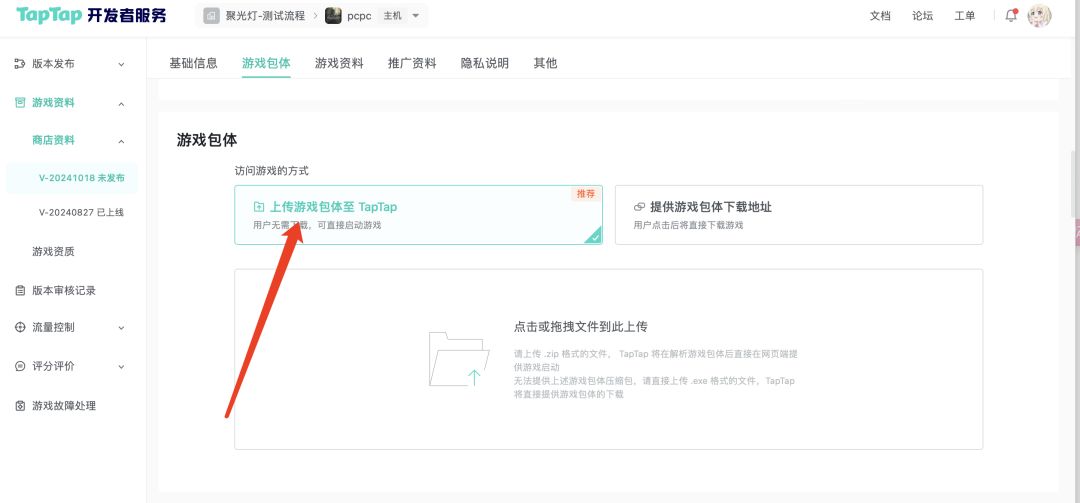Click 用户点击后将直接下载游戏 description text
The image size is (1080, 503).
coord(688,225)
